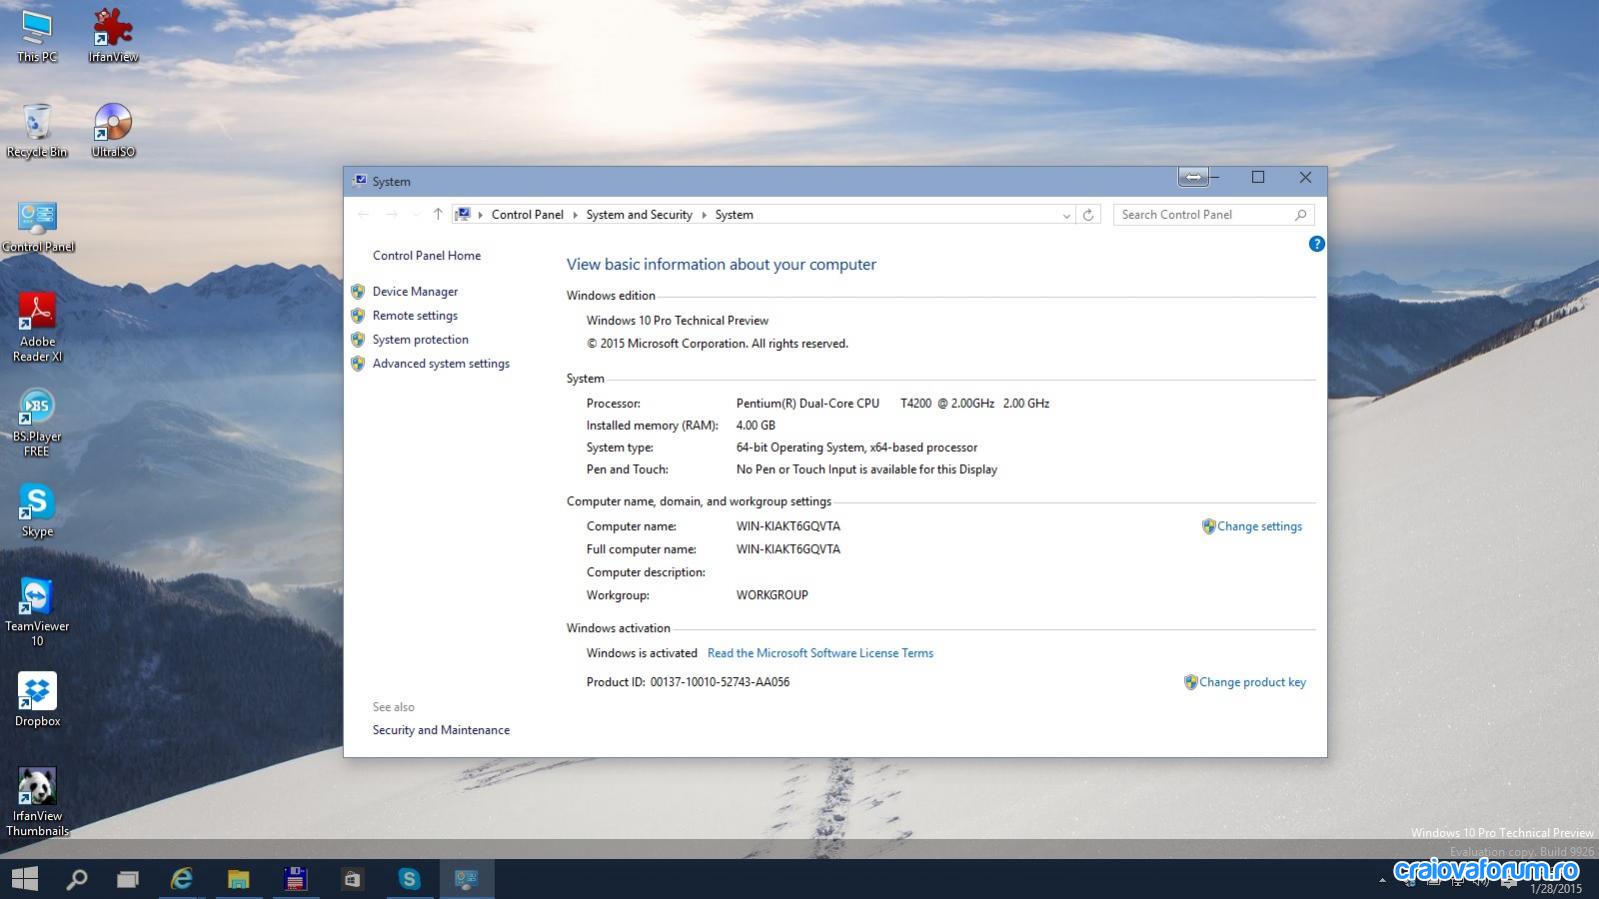Viewport: 1599px width, 899px height.
Task: Launch Internet Explorer from the taskbar
Action: (181, 879)
